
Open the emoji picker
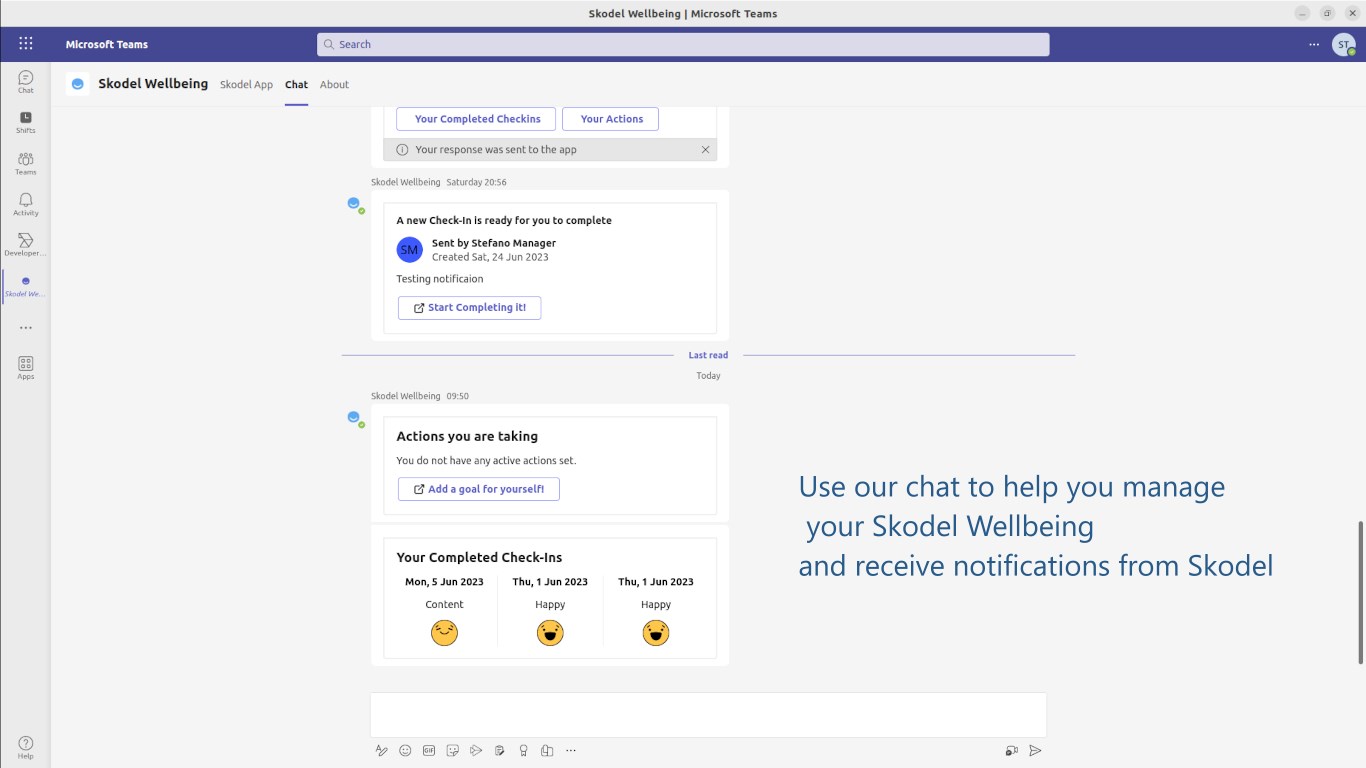[405, 750]
